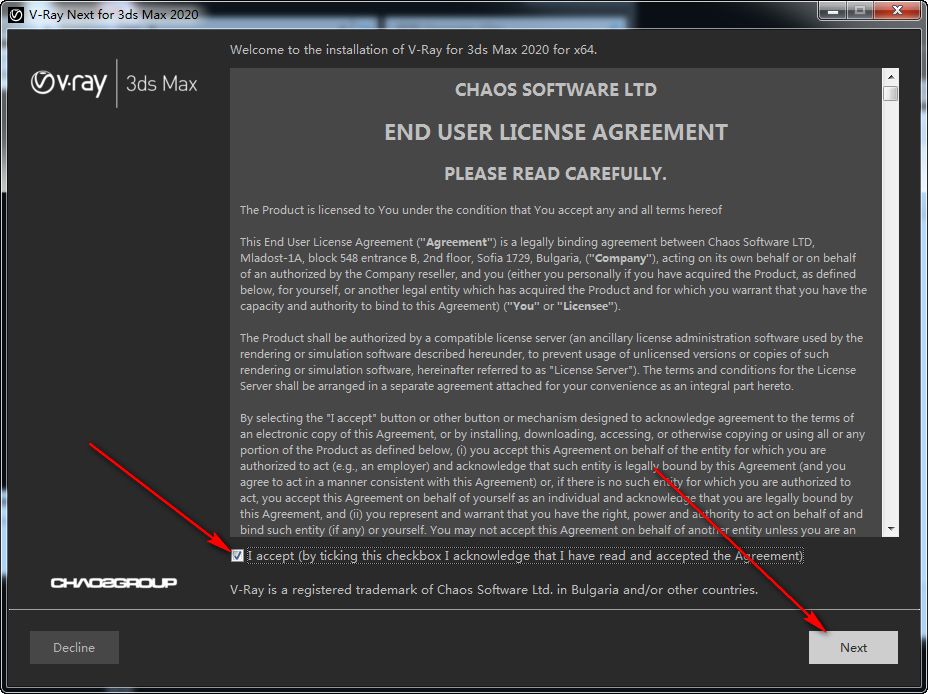This screenshot has height=694, width=928.
Task: Click the Chaos Group logo
Action: pyautogui.click(x=114, y=583)
